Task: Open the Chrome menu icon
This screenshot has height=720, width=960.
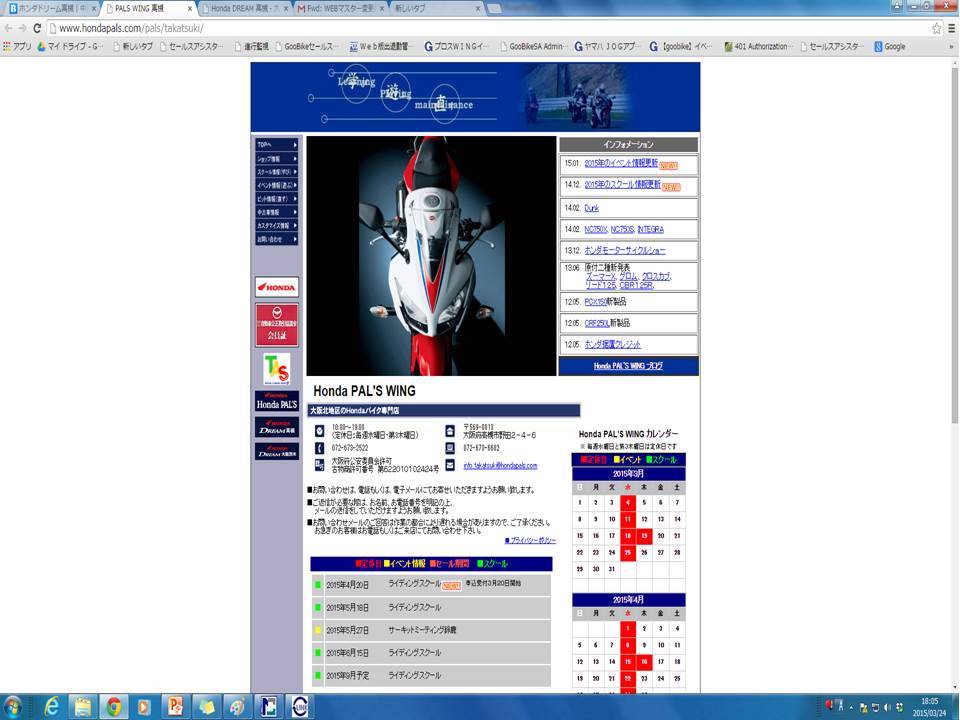Action: coord(952,28)
